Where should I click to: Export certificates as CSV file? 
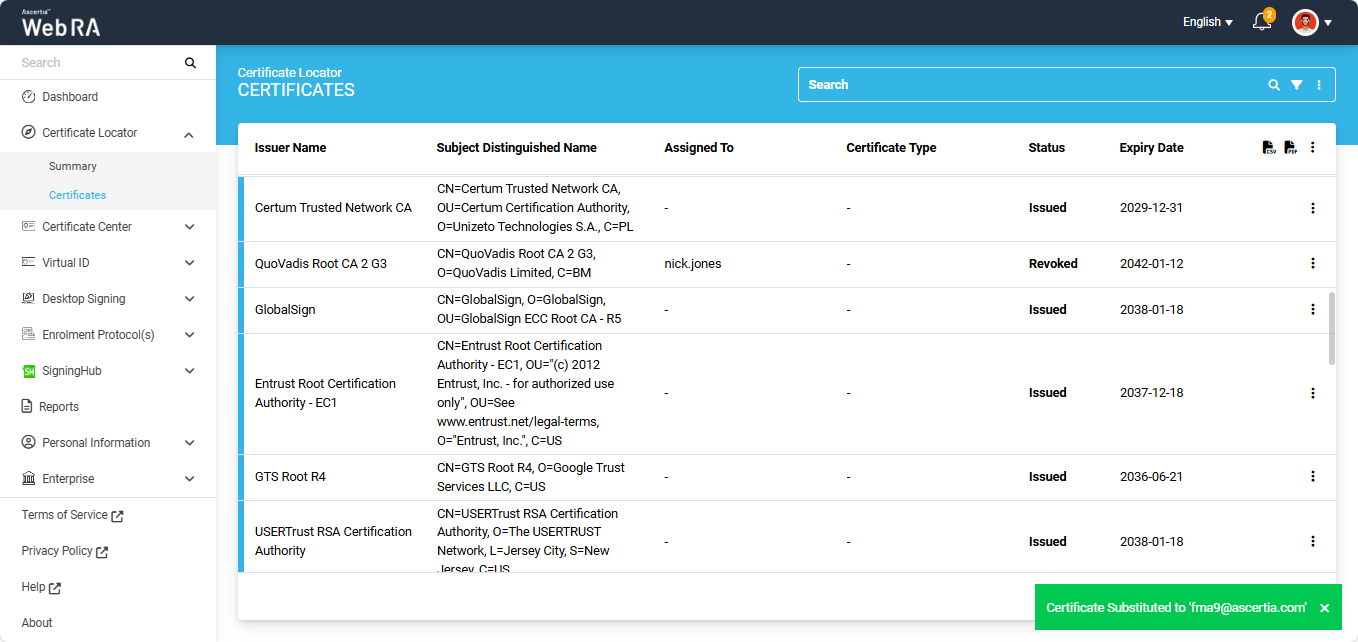[x=1269, y=148]
